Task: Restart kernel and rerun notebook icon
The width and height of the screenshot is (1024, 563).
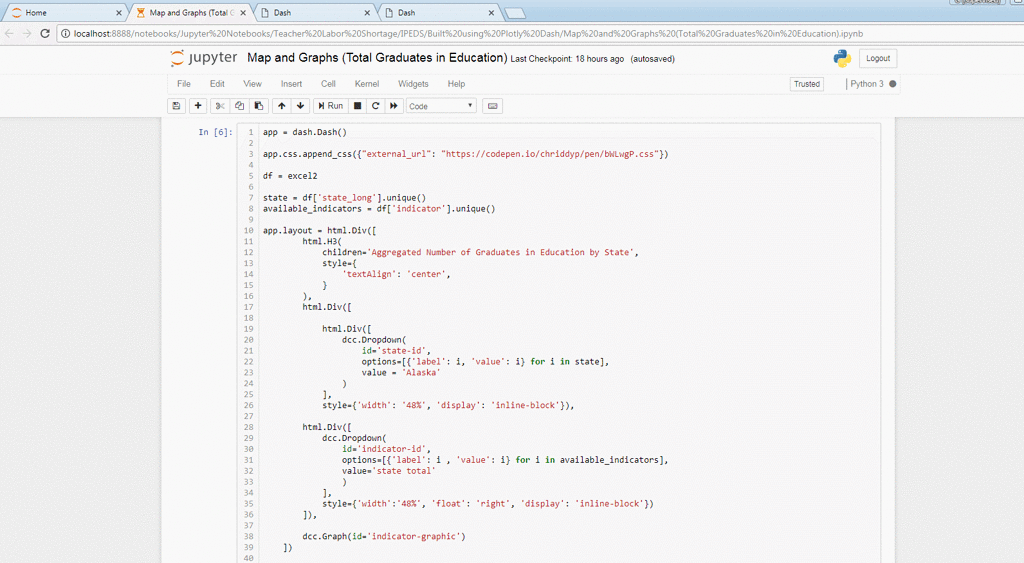Action: (x=394, y=106)
